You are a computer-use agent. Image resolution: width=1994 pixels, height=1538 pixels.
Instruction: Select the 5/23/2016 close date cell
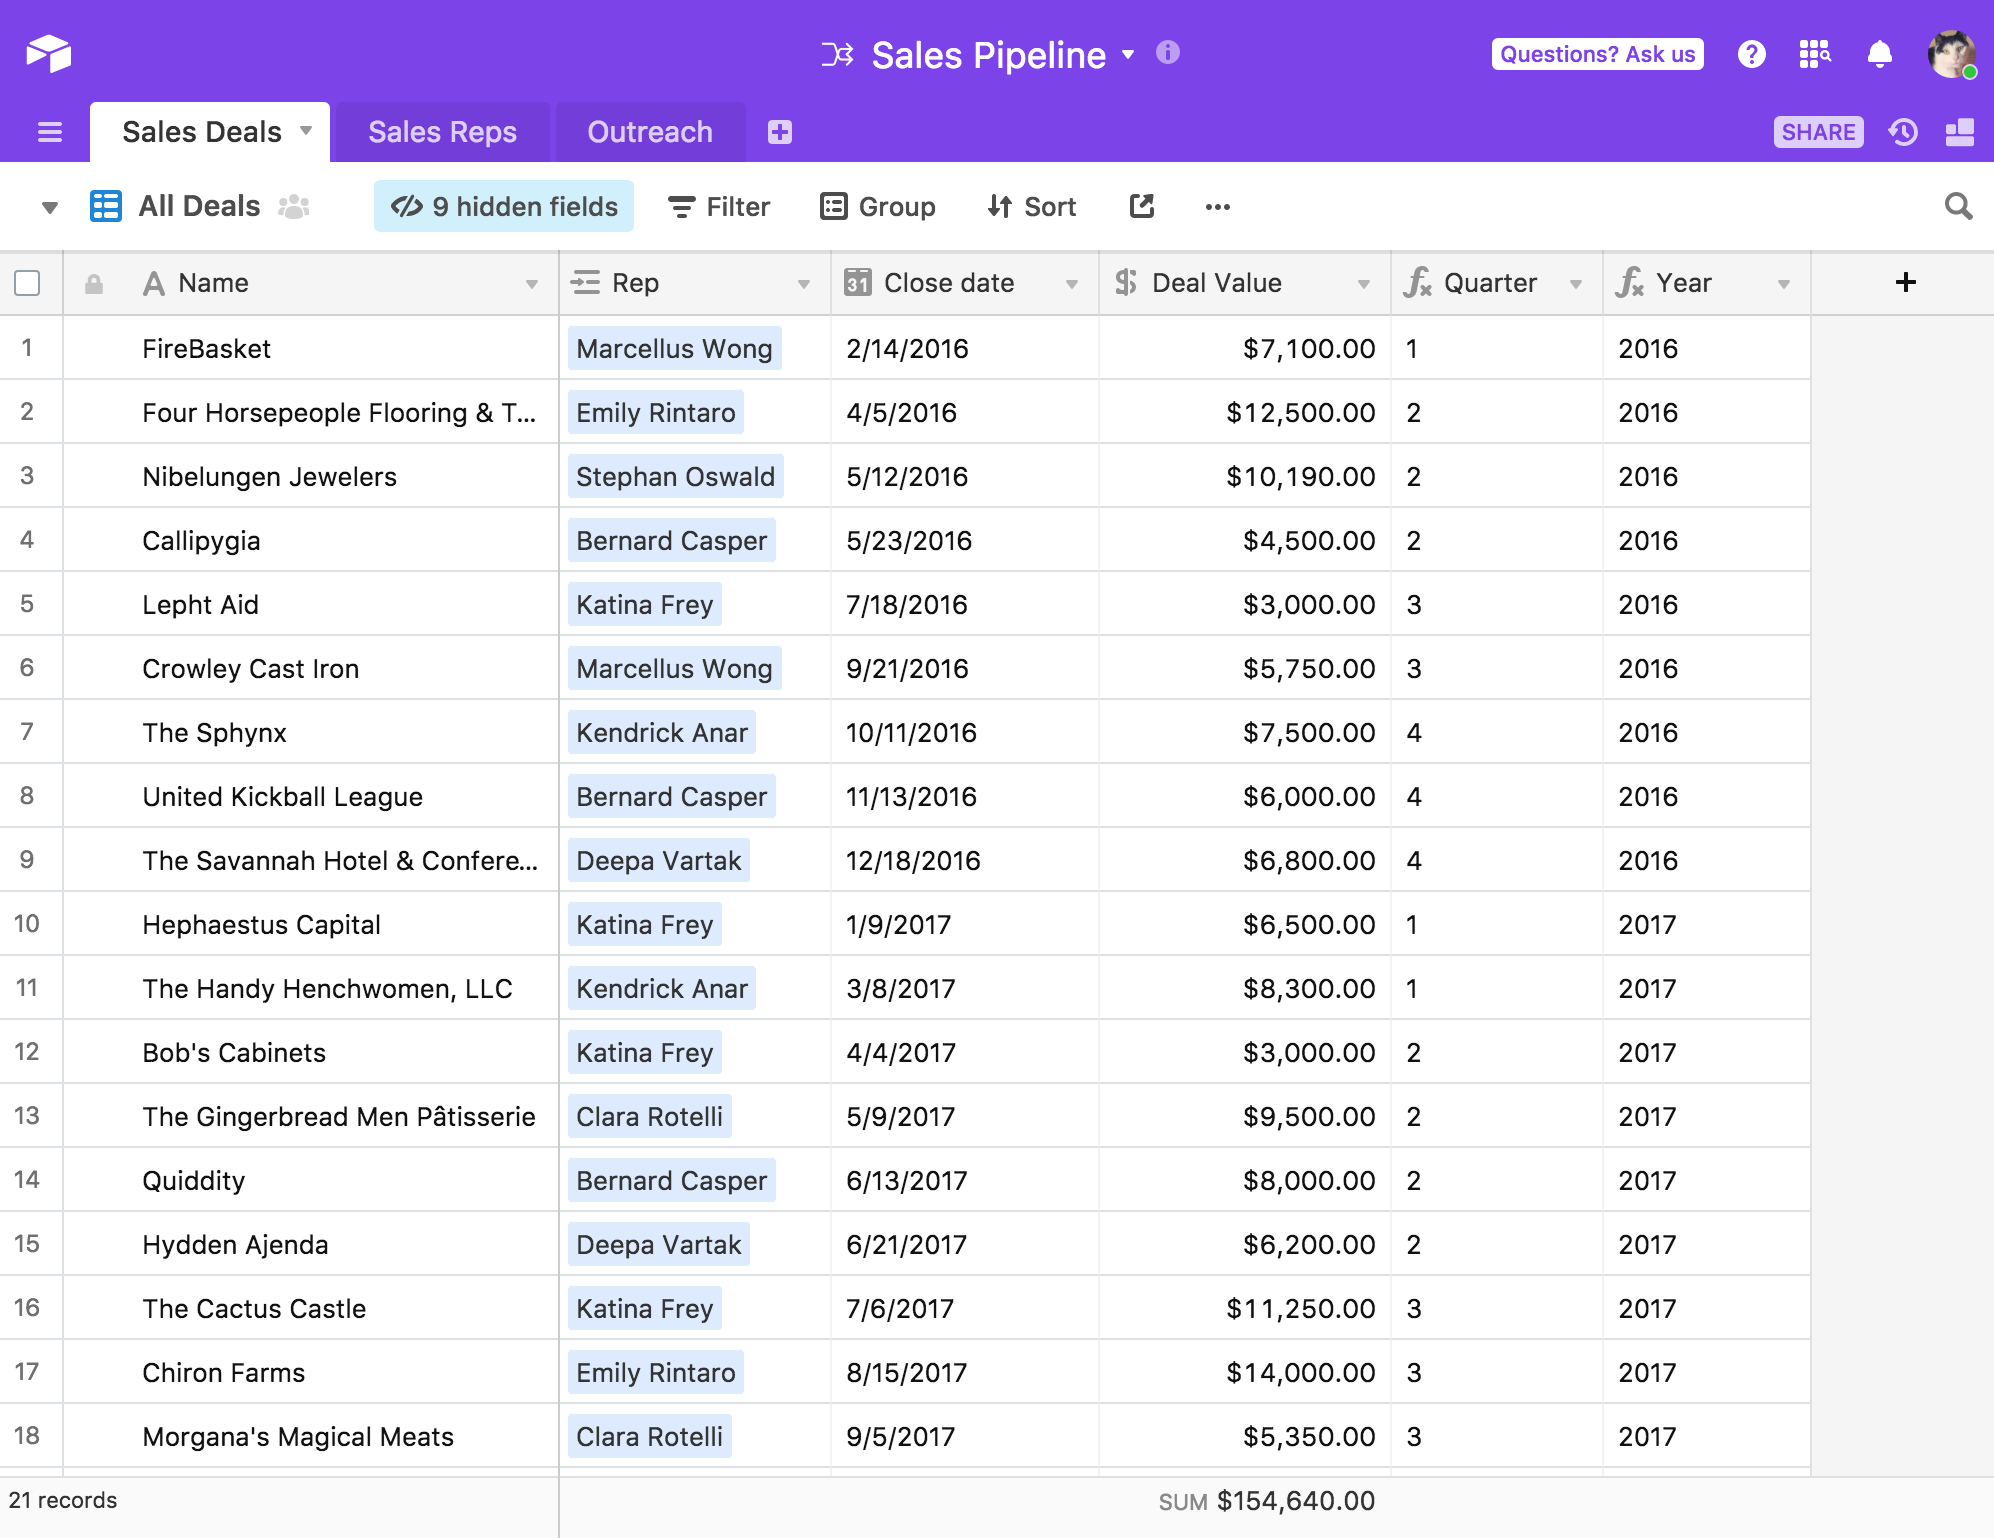(964, 540)
